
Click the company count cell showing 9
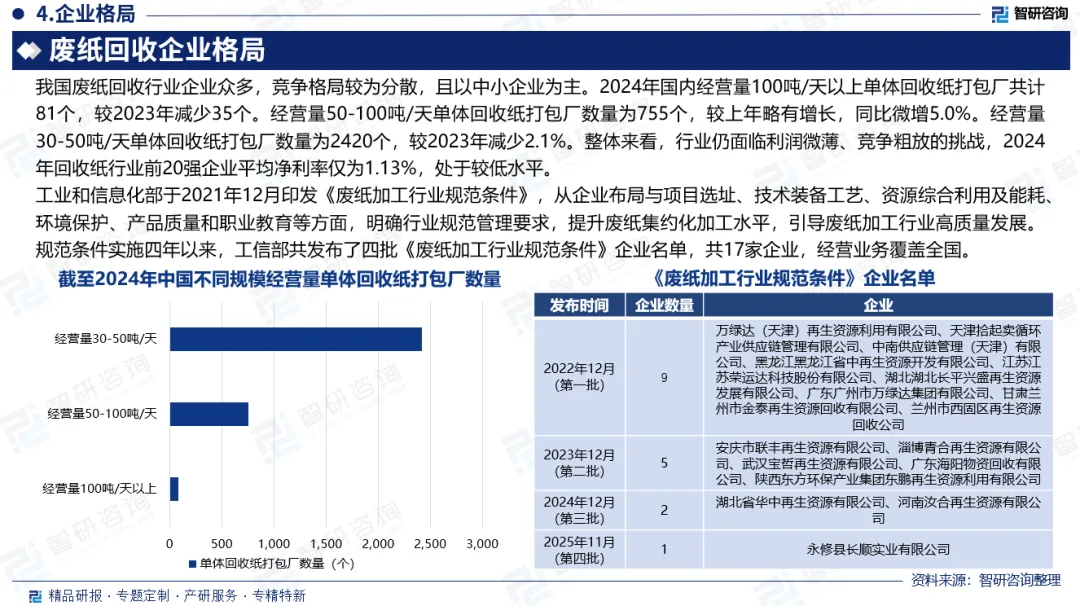click(664, 377)
